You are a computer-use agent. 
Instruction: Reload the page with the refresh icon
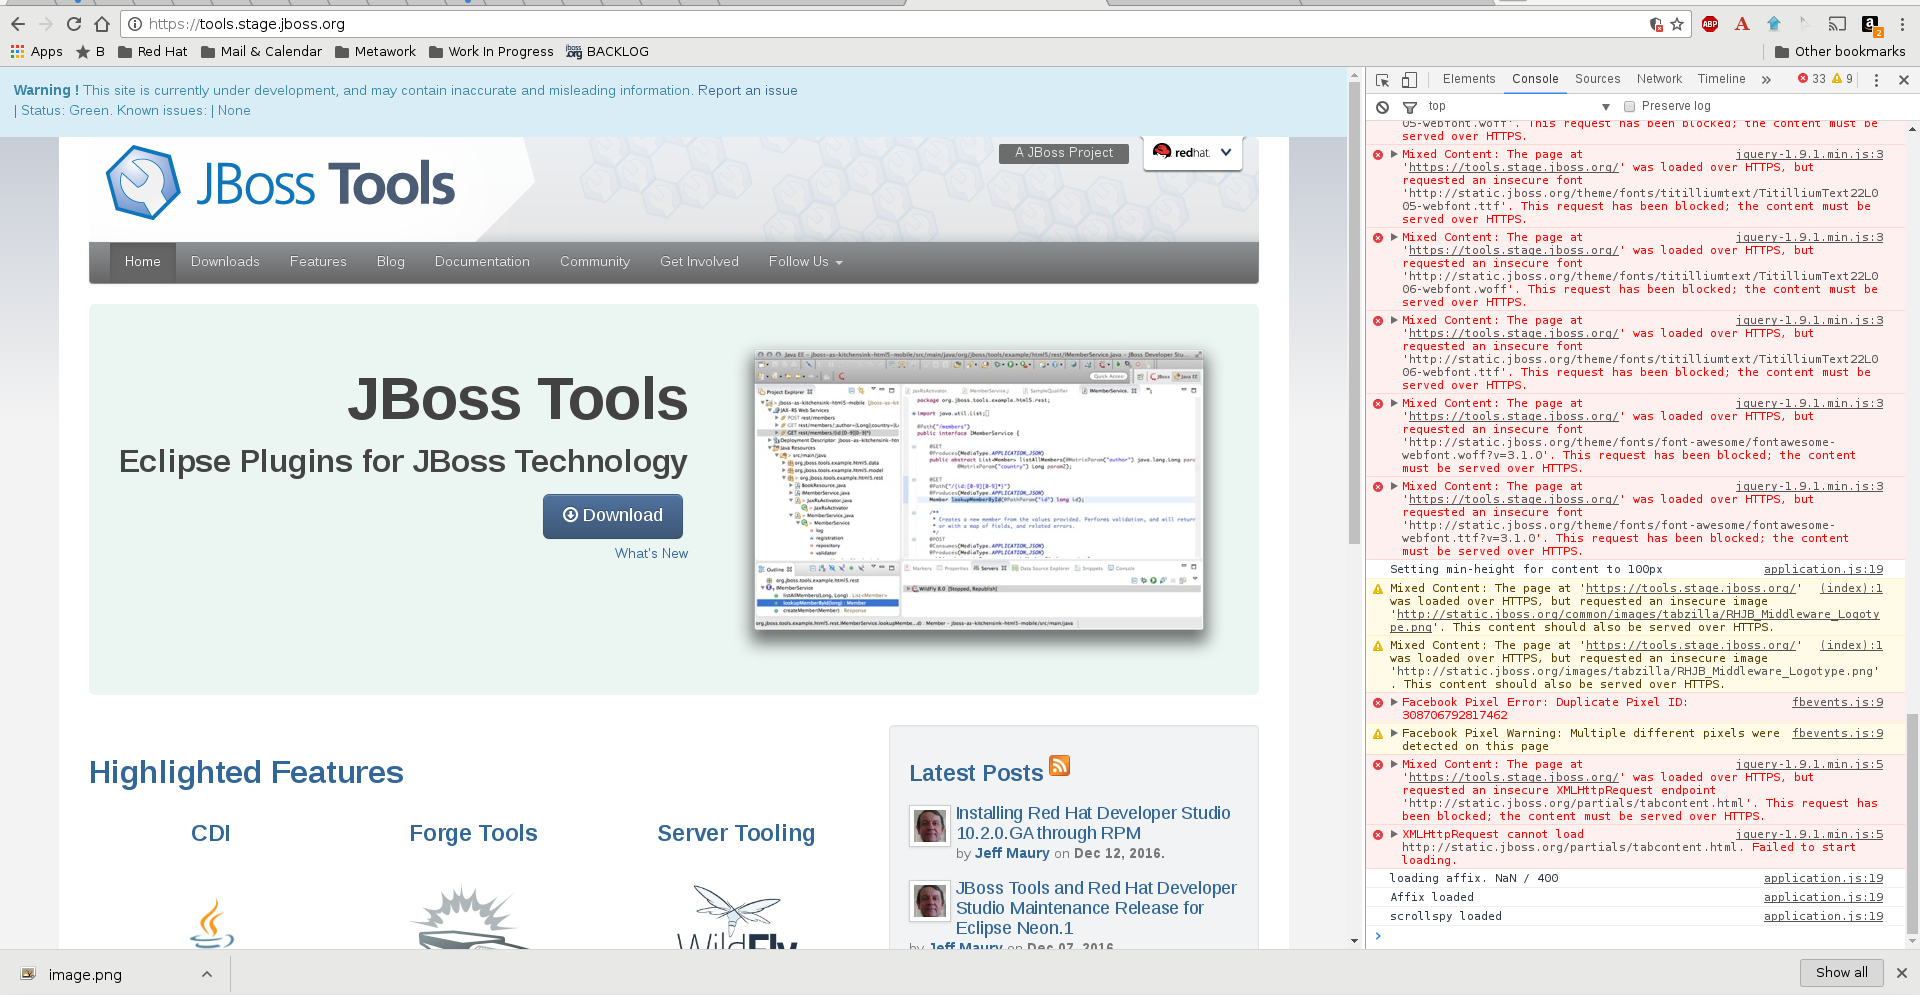click(74, 24)
